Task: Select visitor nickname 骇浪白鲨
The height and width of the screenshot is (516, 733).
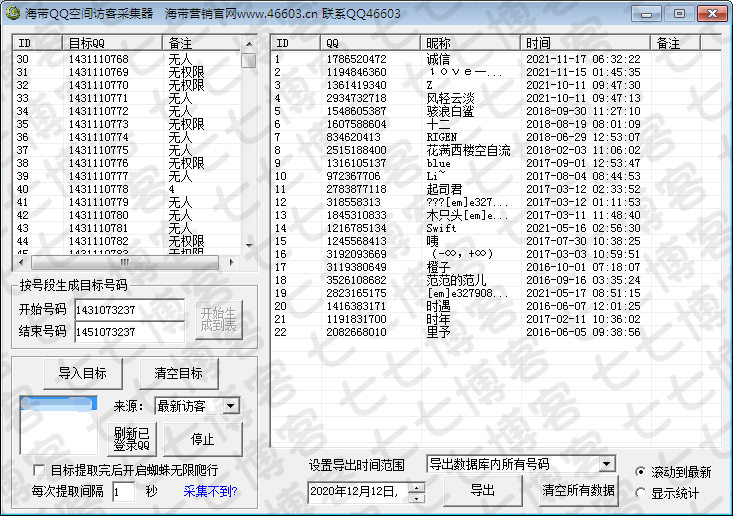Action: click(450, 111)
